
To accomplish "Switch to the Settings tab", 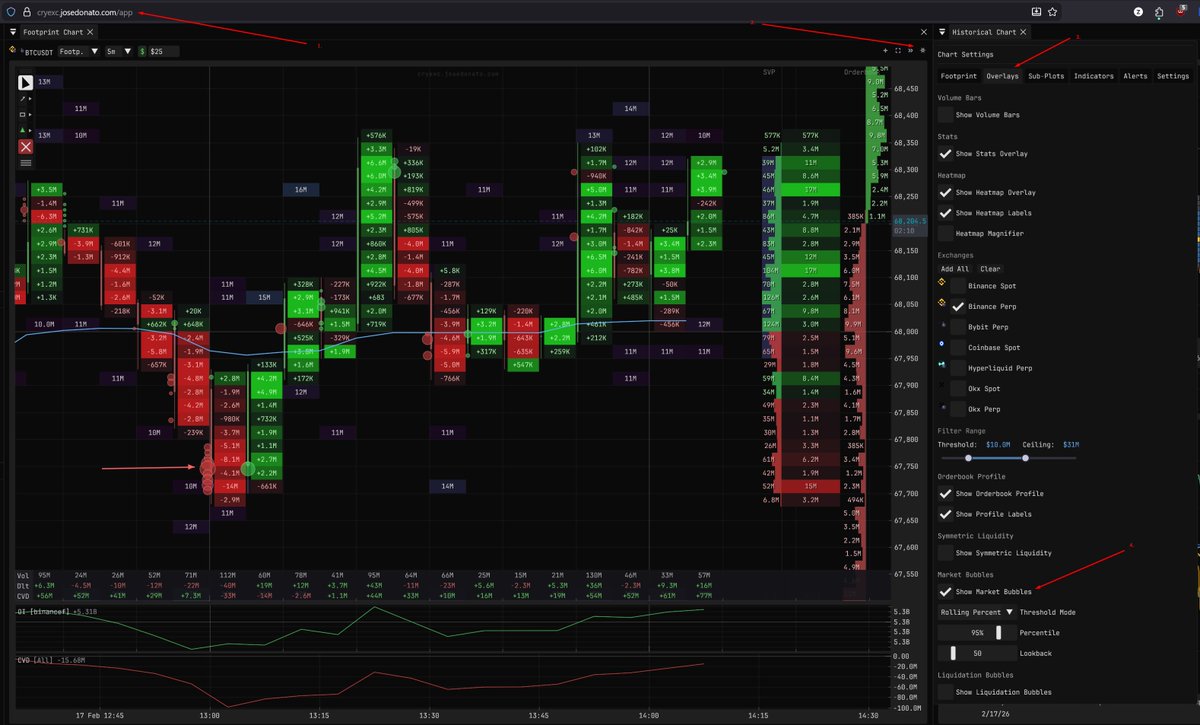I will tap(1173, 76).
